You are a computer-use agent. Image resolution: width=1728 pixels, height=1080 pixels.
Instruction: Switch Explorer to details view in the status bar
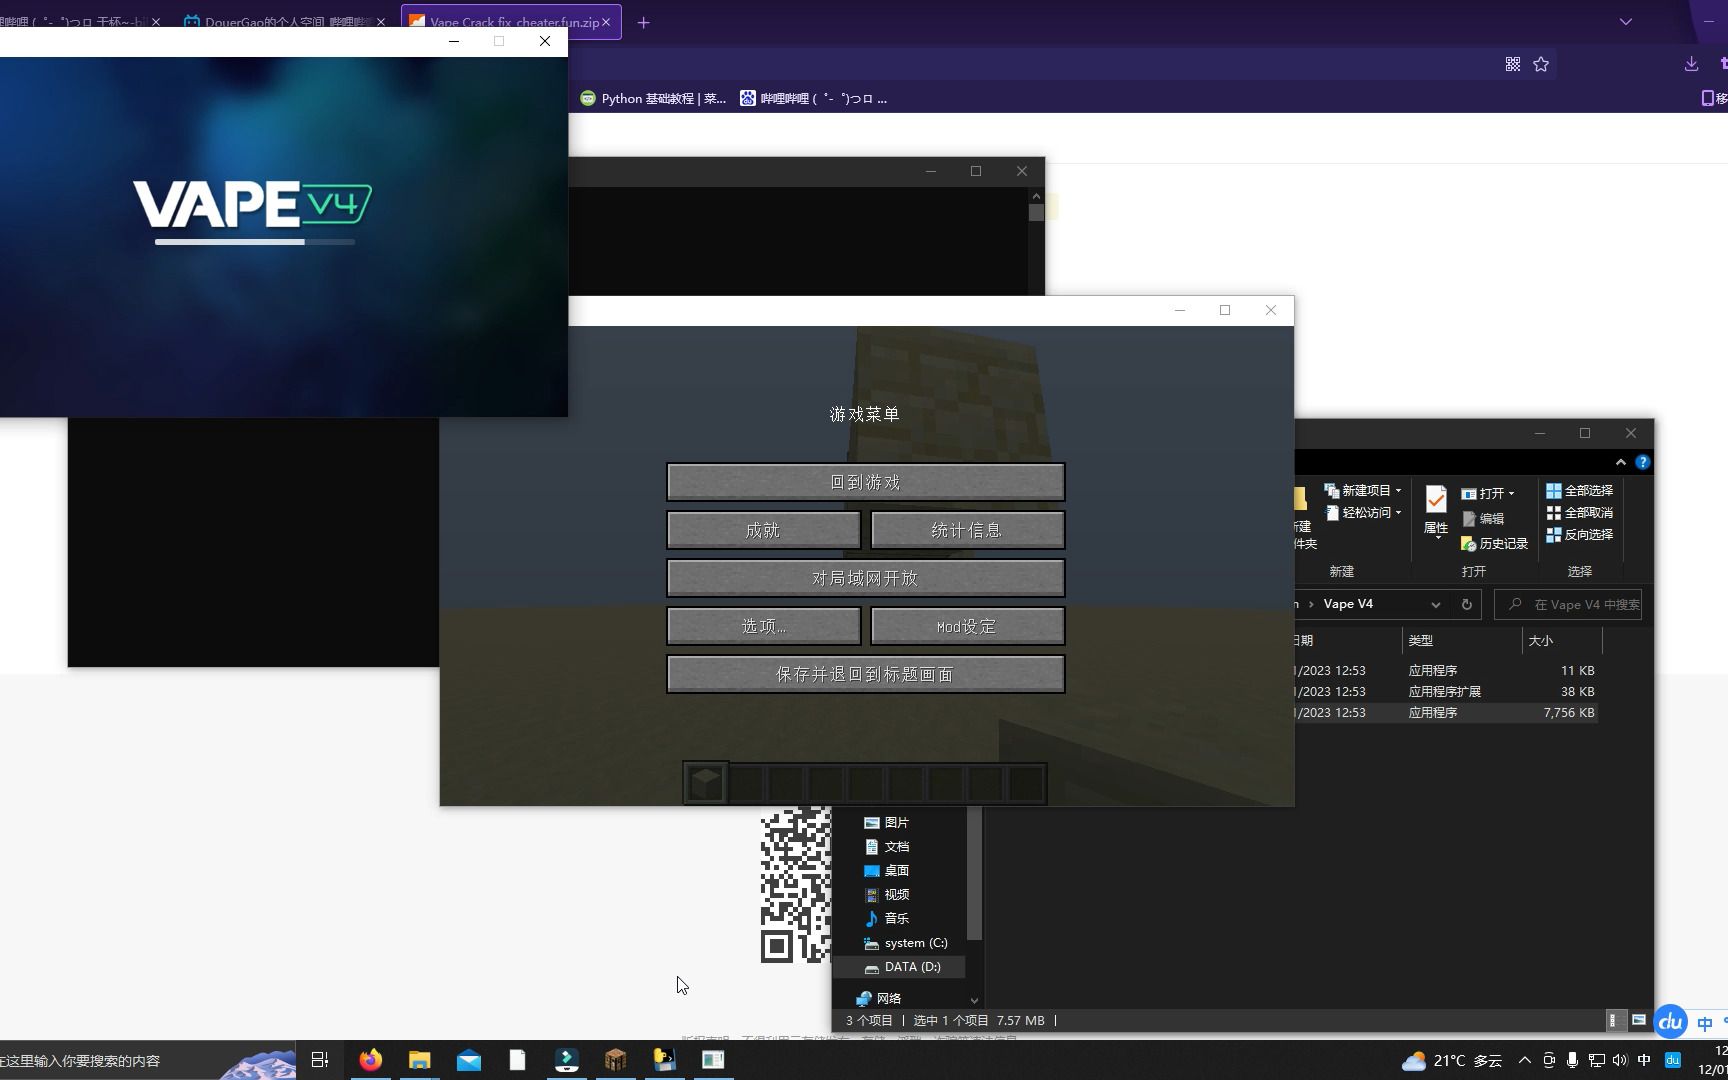click(1614, 1021)
